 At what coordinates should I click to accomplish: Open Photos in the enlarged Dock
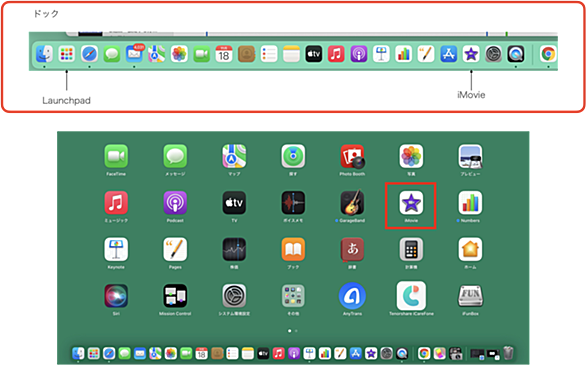179,54
